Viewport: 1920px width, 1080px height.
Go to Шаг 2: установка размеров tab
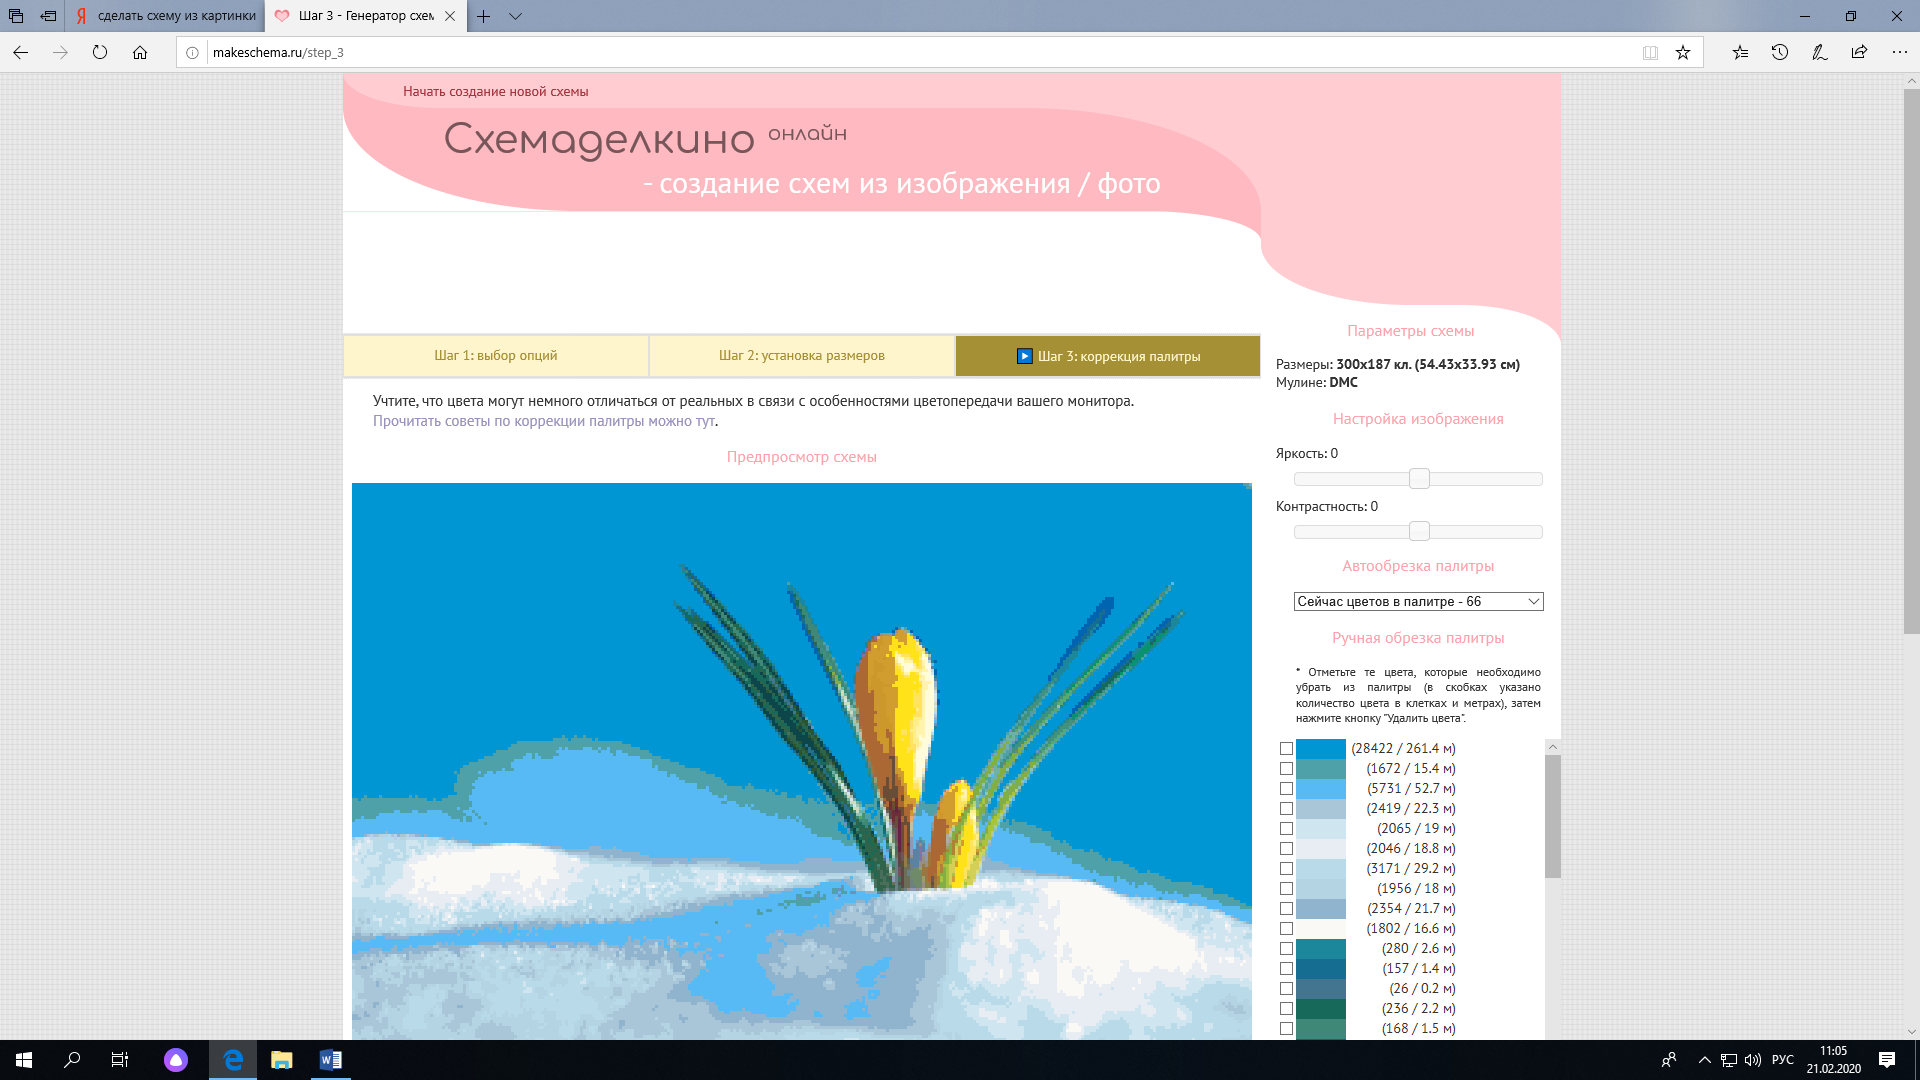(802, 356)
